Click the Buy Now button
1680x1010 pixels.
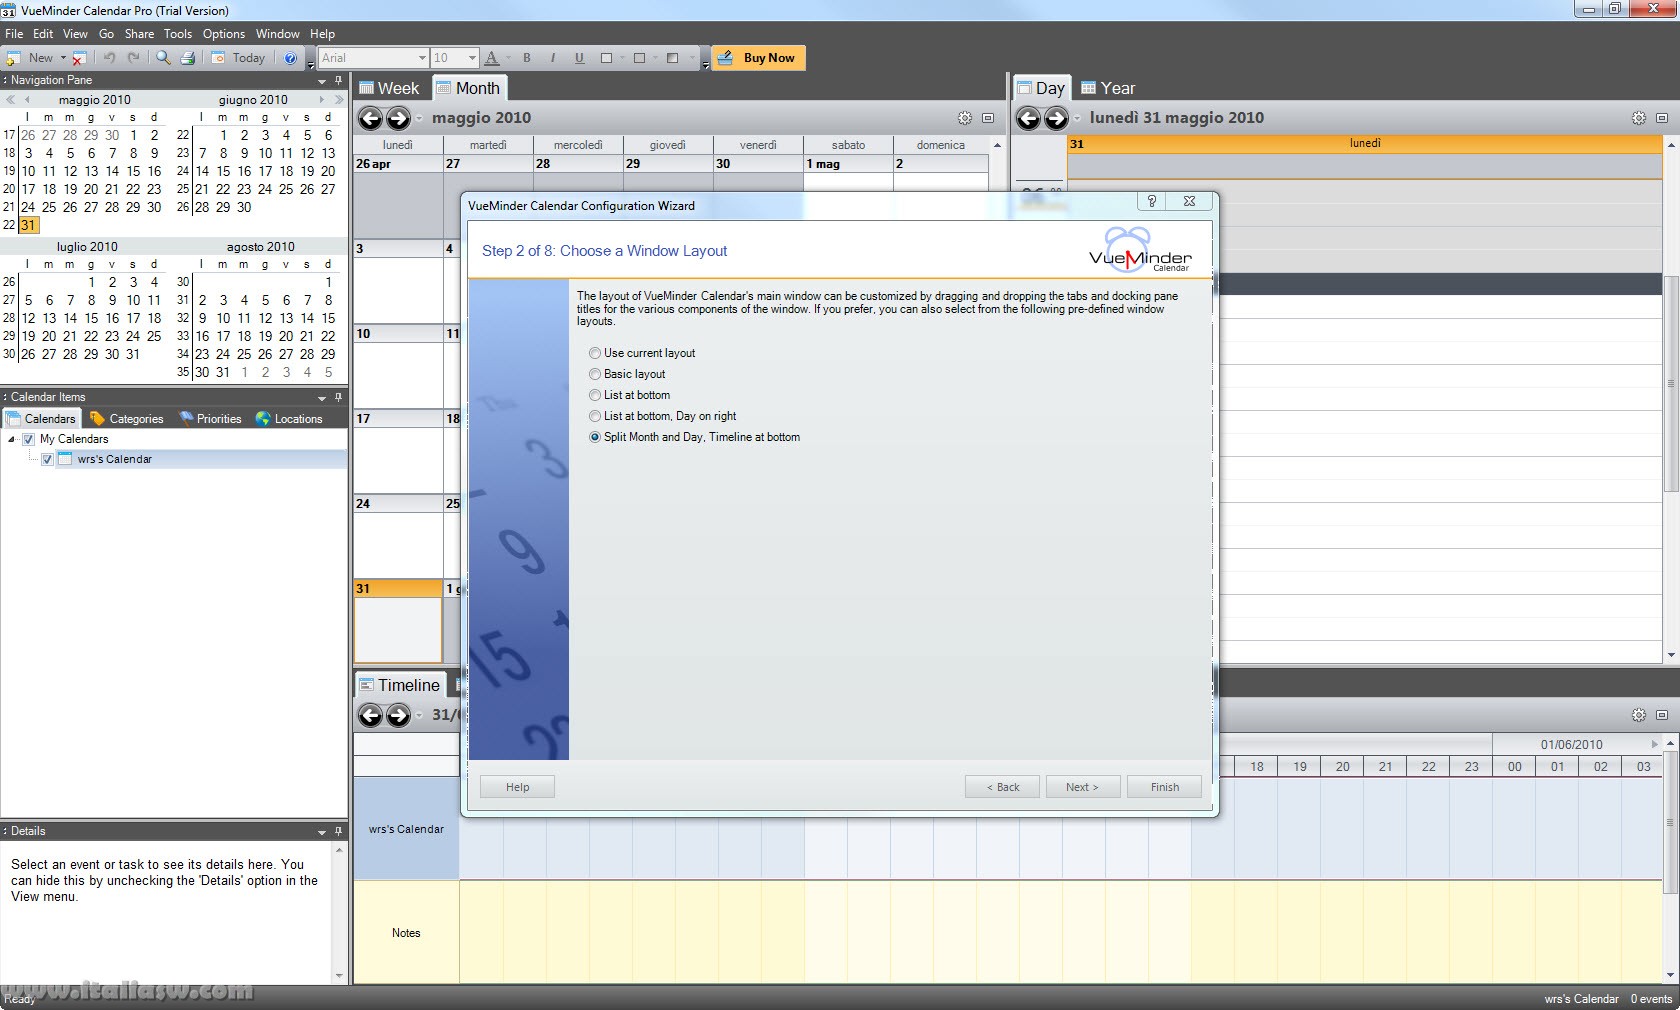tap(758, 58)
